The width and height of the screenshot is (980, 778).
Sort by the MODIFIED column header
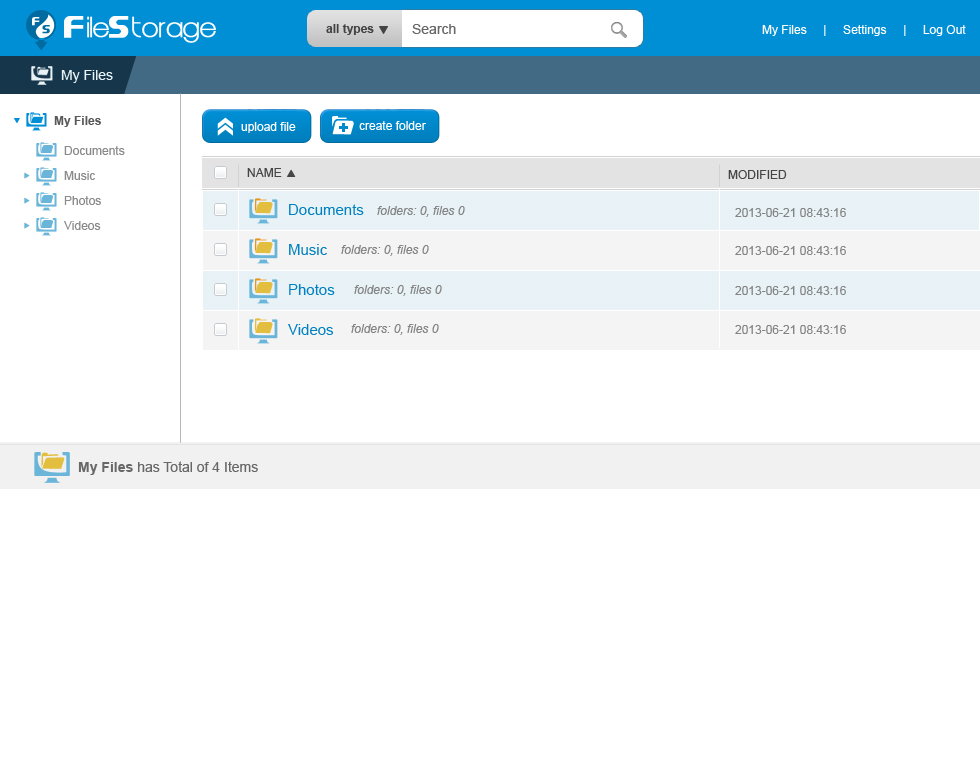757,175
